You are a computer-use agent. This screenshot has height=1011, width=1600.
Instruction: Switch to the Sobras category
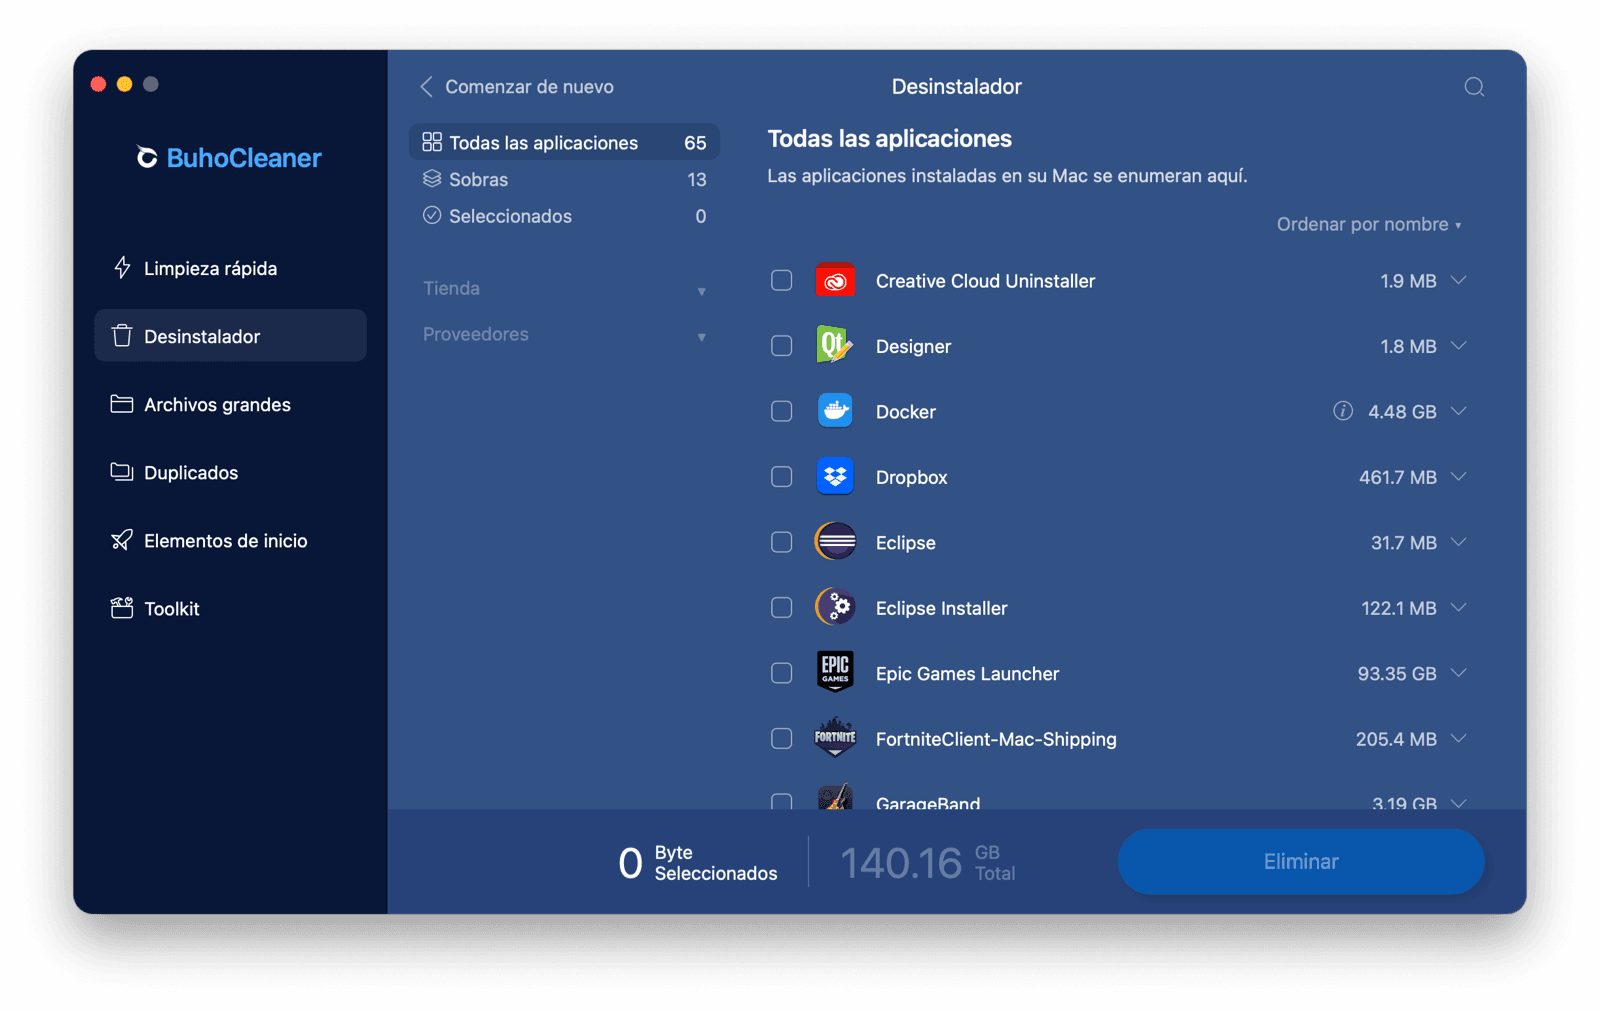pyautogui.click(x=479, y=179)
